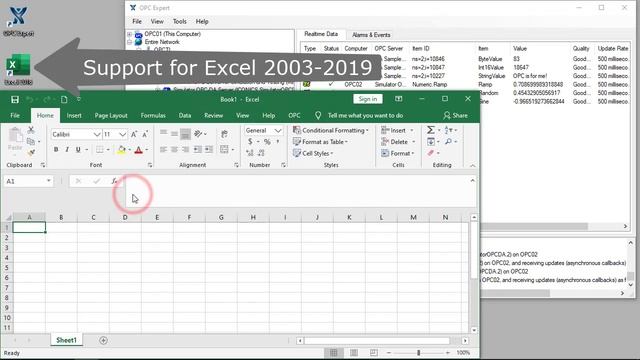Click the Merge & Center icon
This screenshot has height=360, width=640.
[224, 149]
